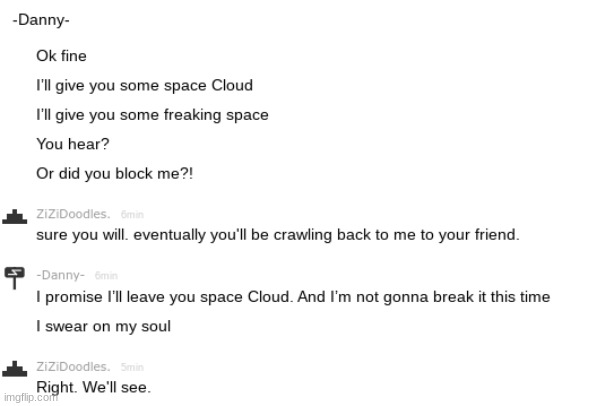
Task: Click ZiZiDoodles avatar beside 'Right. We'll see.'
Action: click(x=14, y=369)
